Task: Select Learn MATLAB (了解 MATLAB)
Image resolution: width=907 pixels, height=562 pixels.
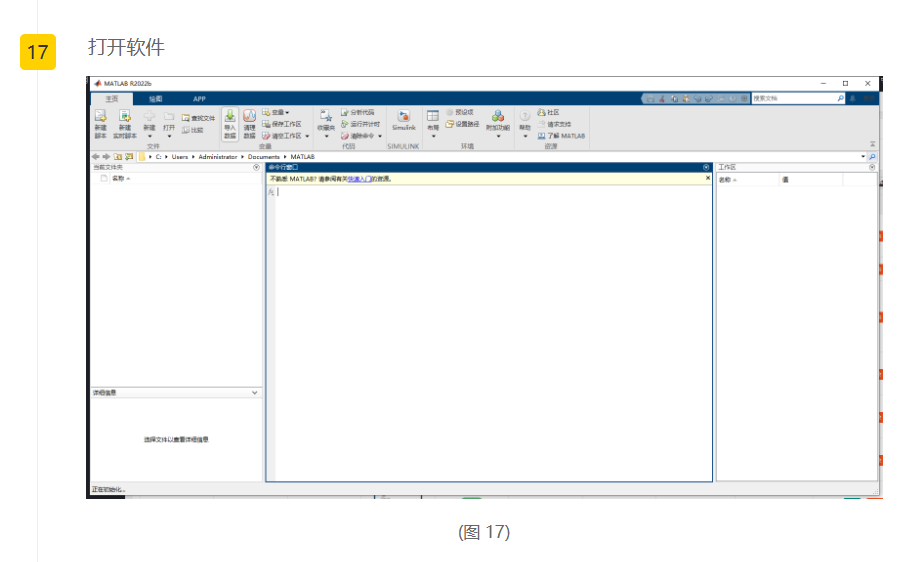Action: click(x=561, y=136)
